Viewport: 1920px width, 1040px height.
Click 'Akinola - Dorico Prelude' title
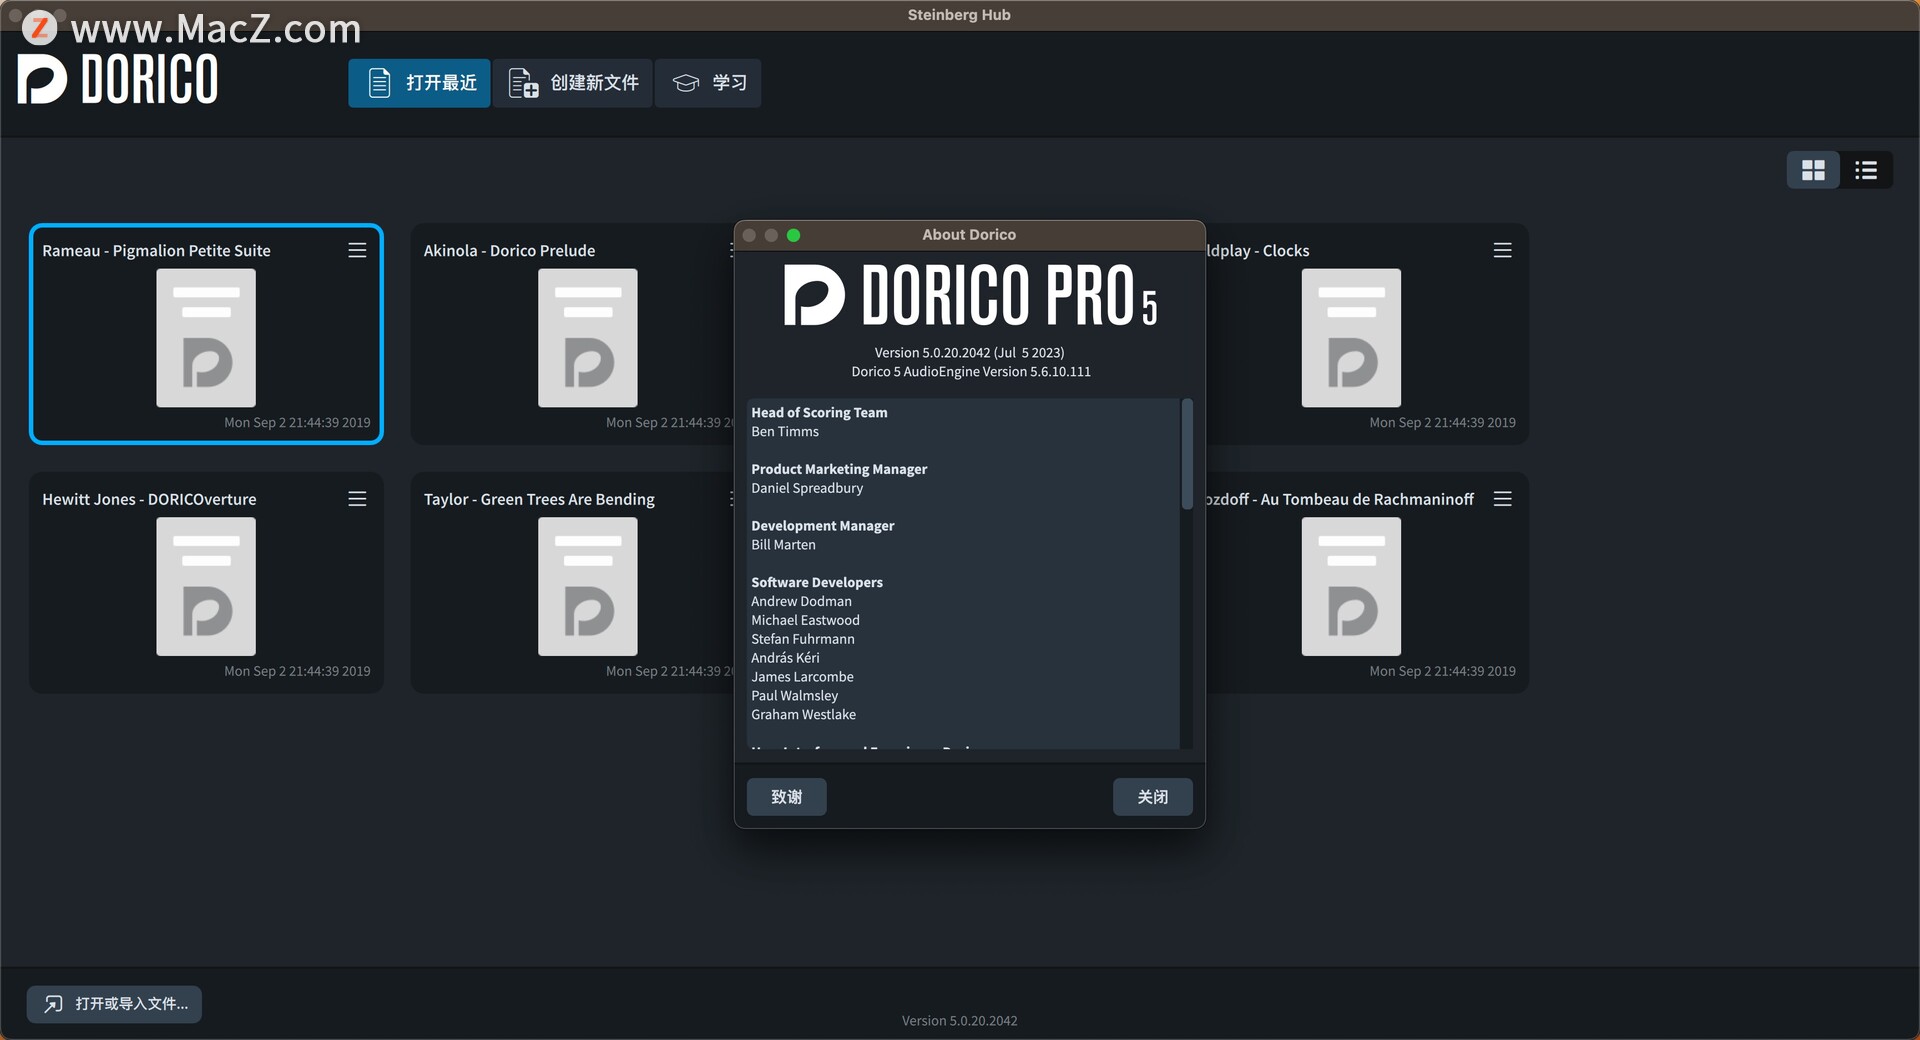[x=509, y=251]
